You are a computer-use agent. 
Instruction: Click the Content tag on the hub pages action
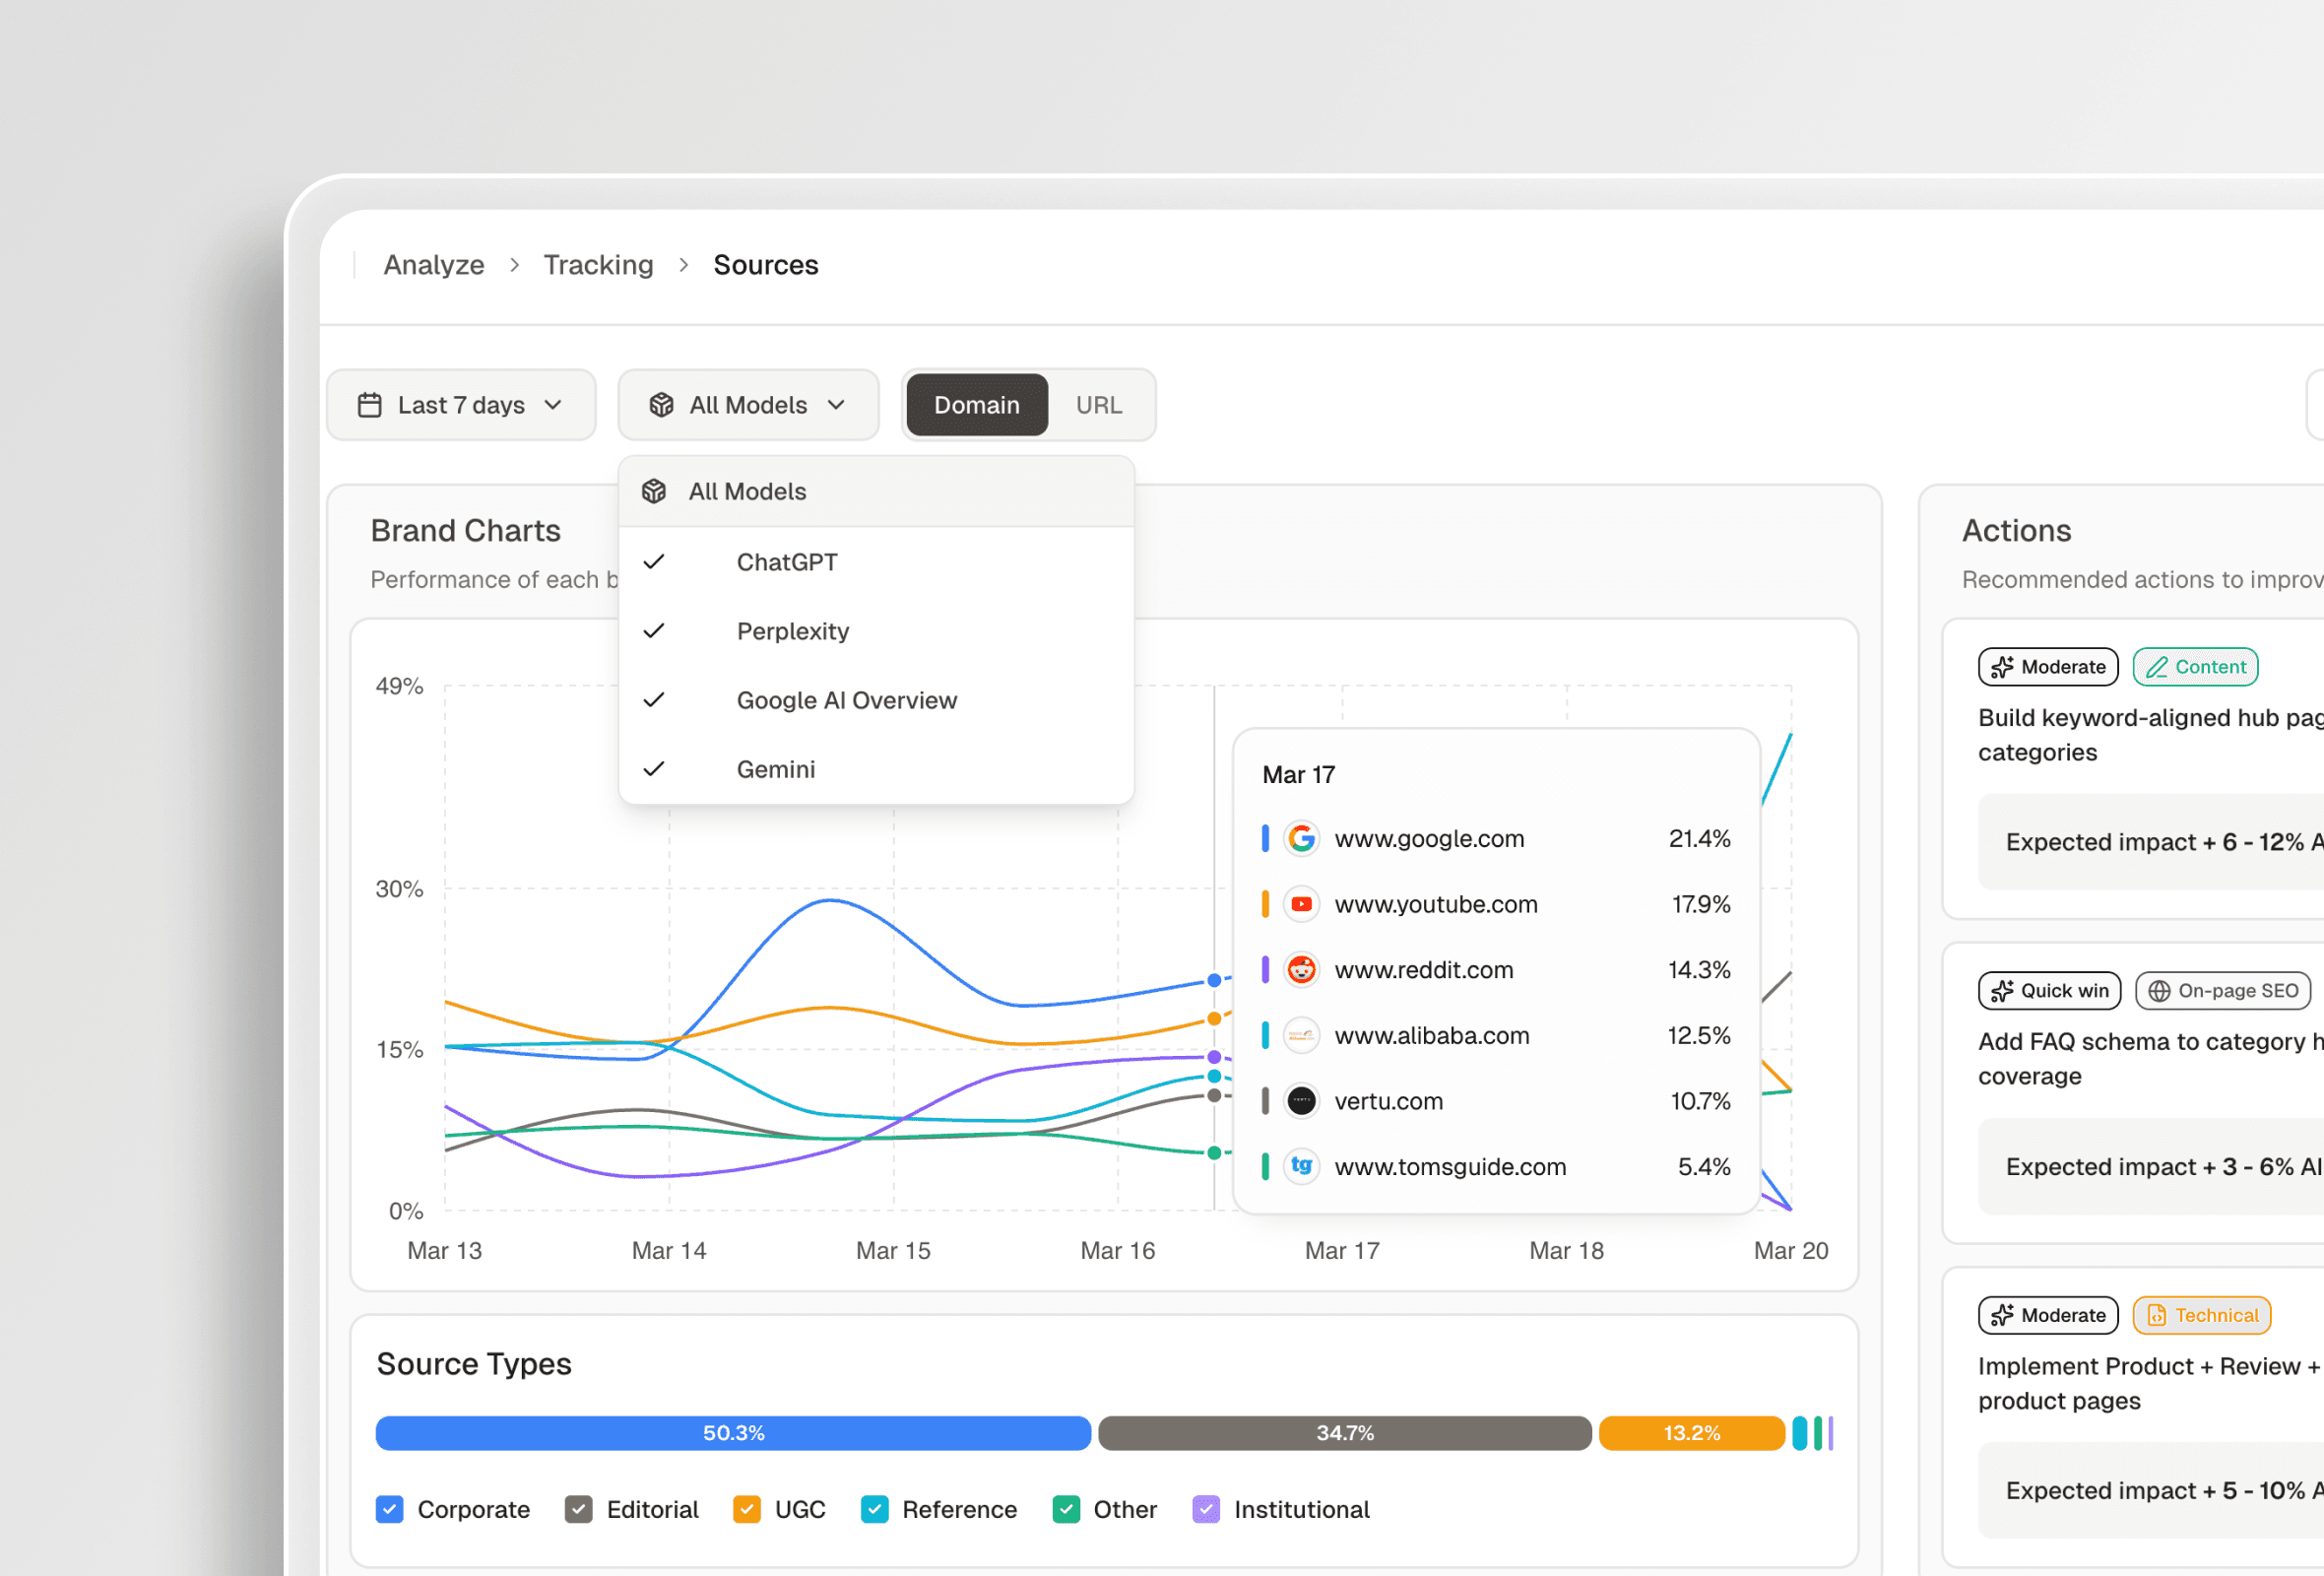pyautogui.click(x=2196, y=667)
